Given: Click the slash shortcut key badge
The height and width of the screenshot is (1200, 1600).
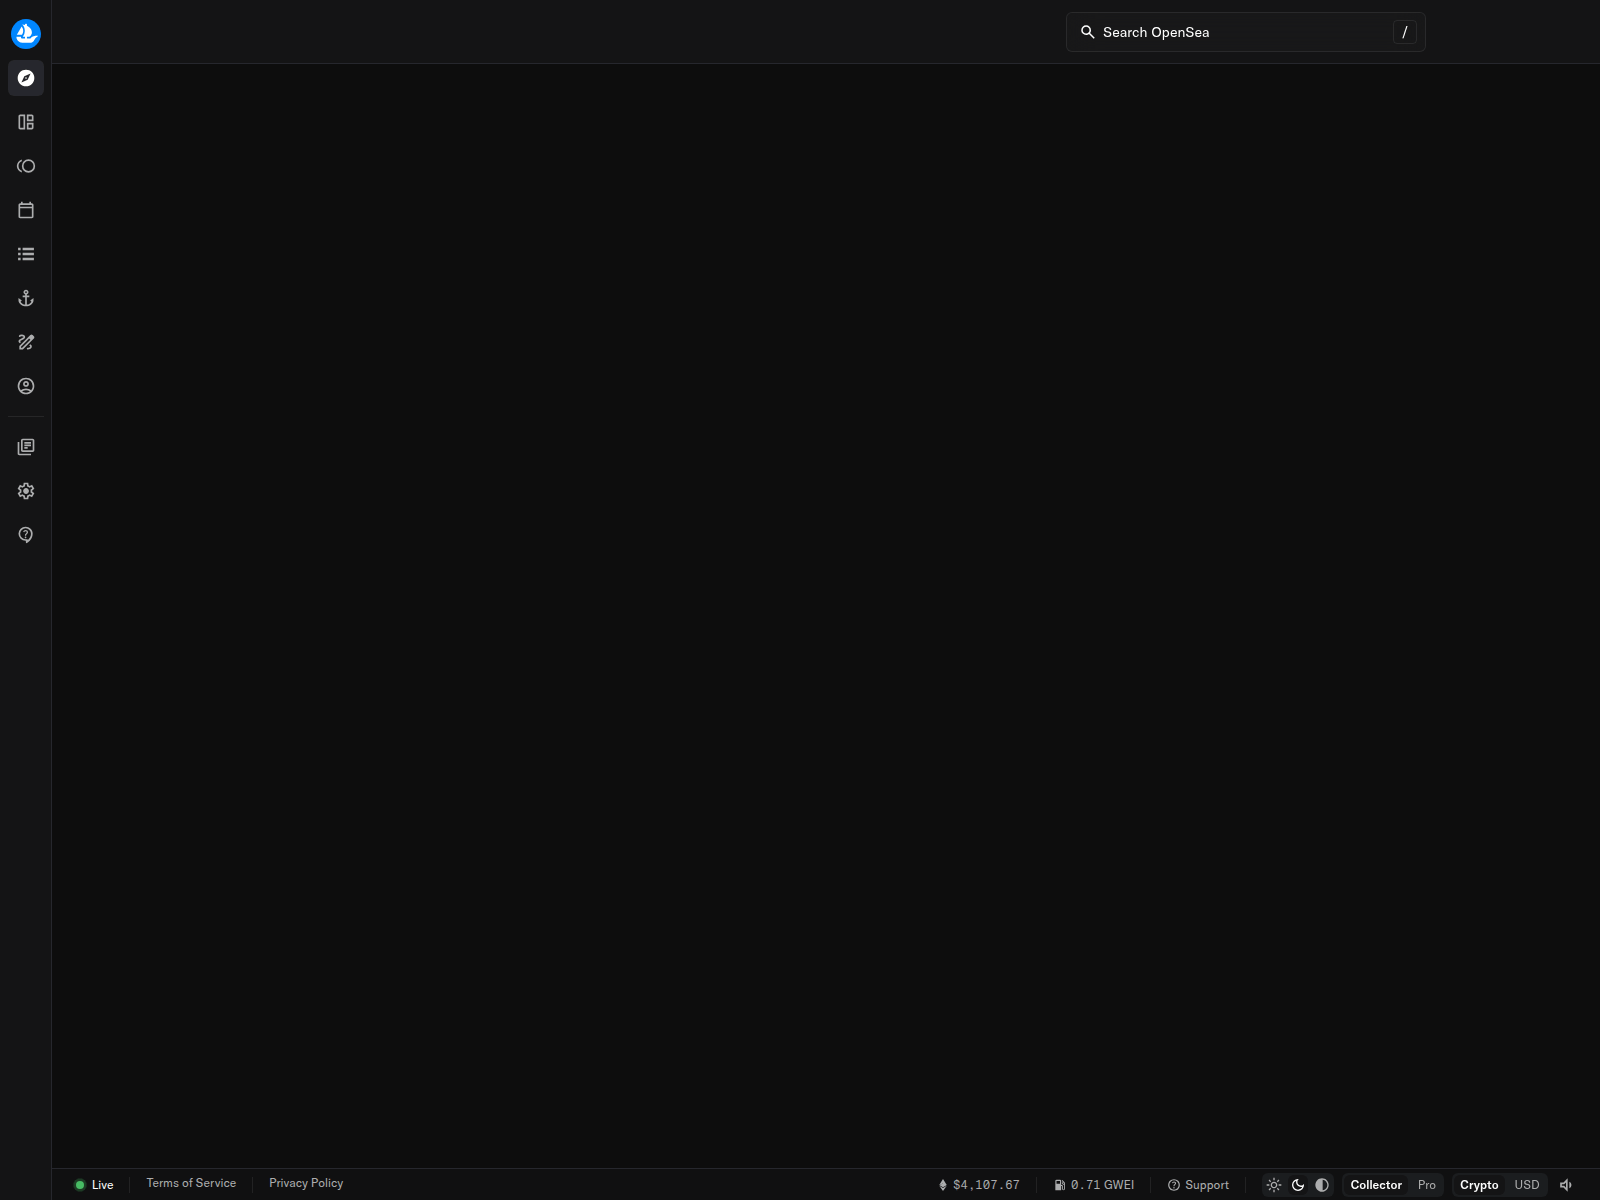Looking at the screenshot, I should point(1405,32).
